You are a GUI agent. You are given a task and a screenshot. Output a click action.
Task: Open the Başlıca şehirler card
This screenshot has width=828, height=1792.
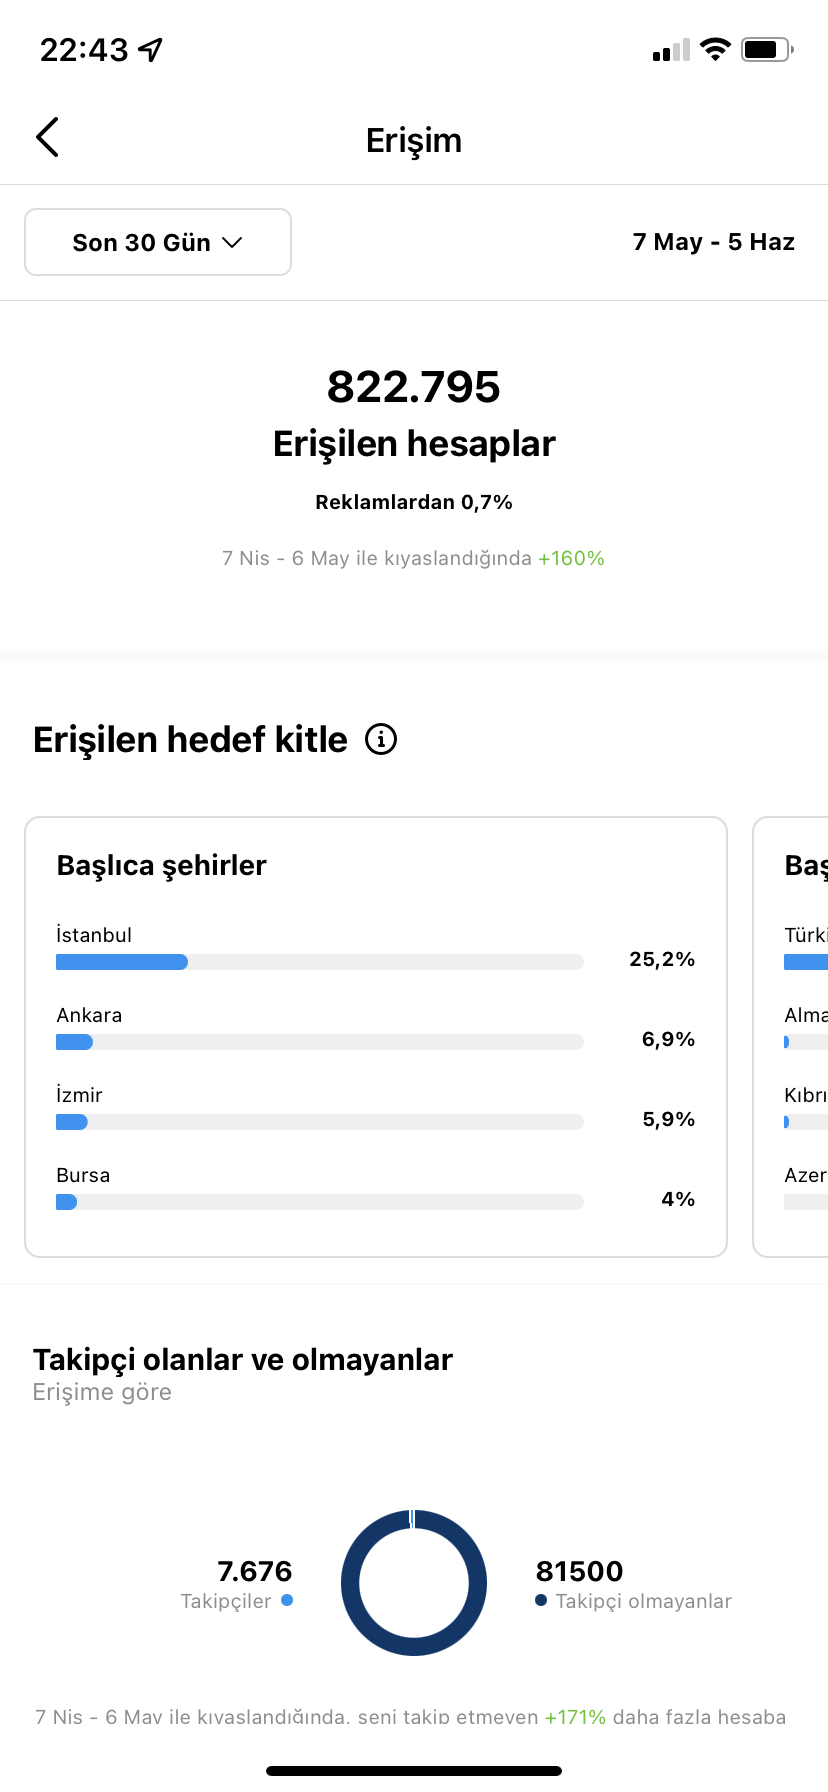(x=376, y=1037)
